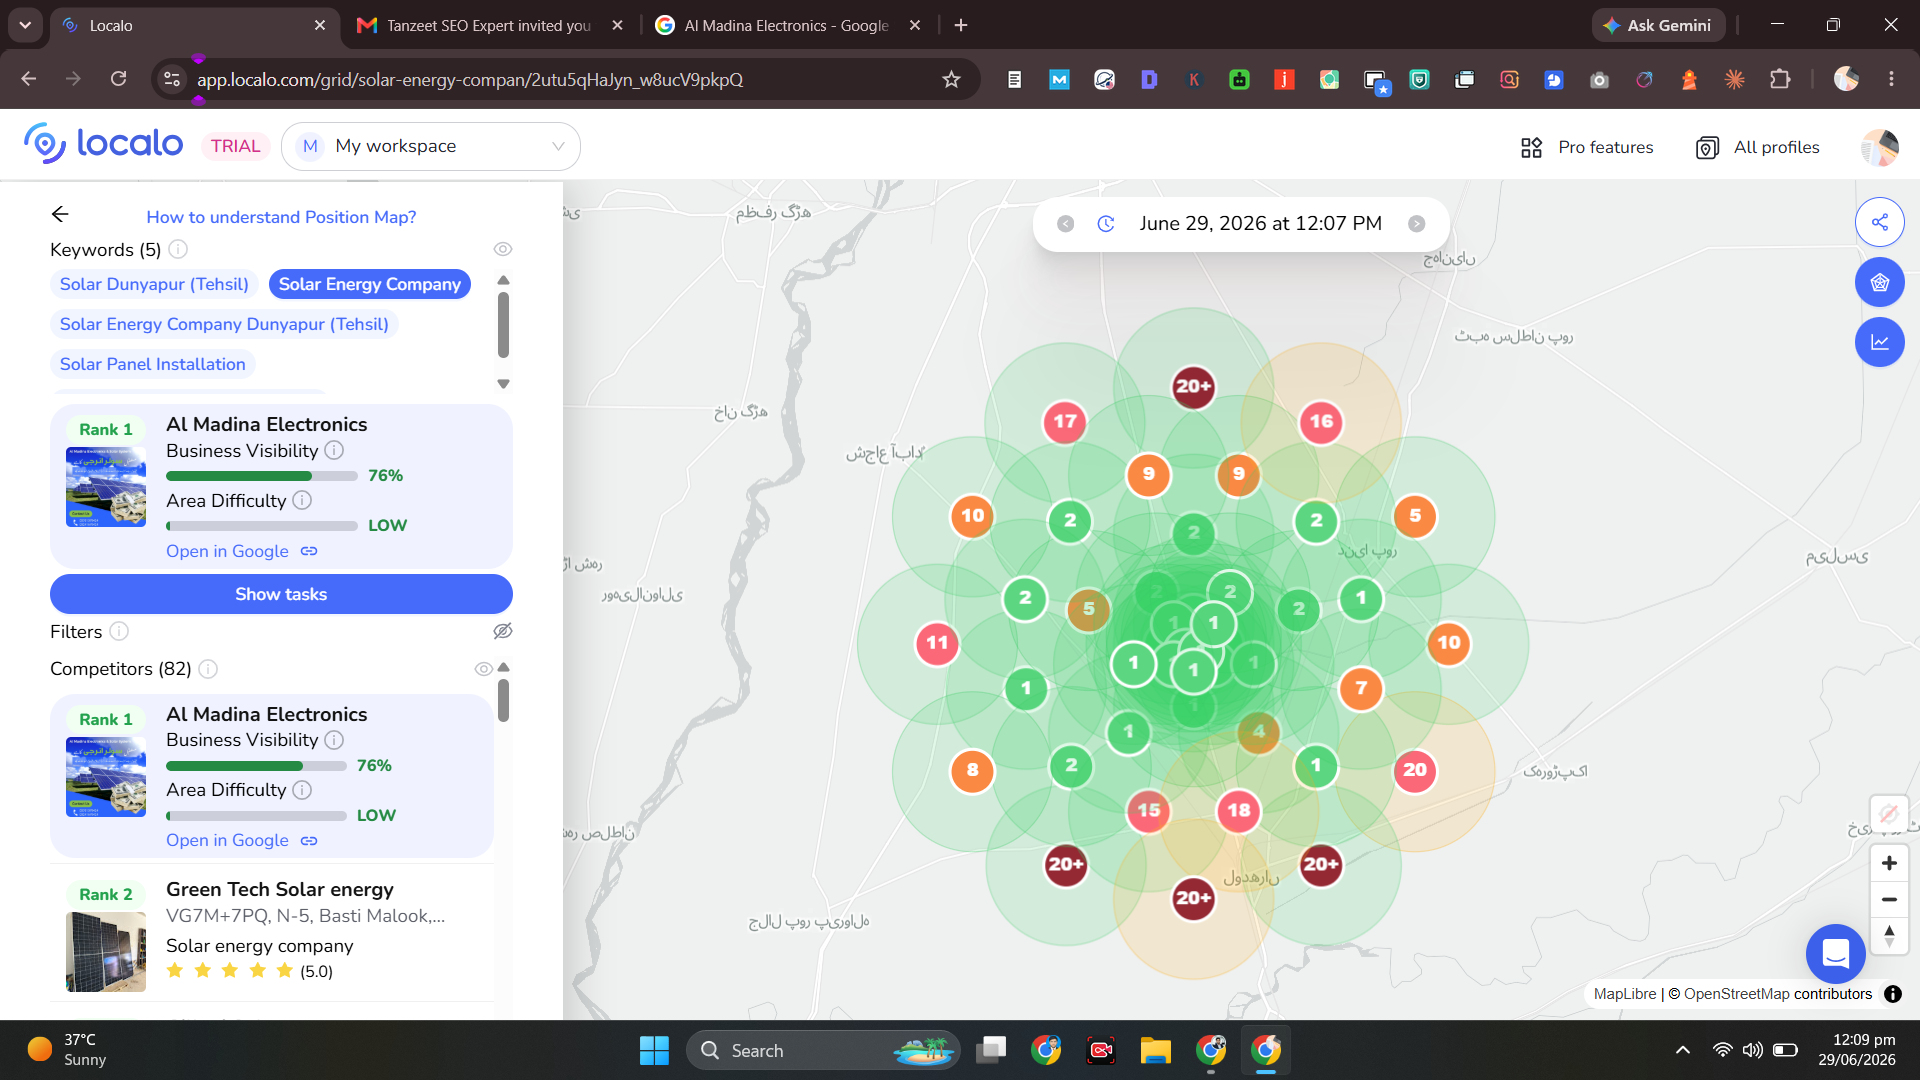Switch to the Tanzeet SEO Expert Gmail tab
Screen dimensions: 1920x1080
tap(490, 26)
